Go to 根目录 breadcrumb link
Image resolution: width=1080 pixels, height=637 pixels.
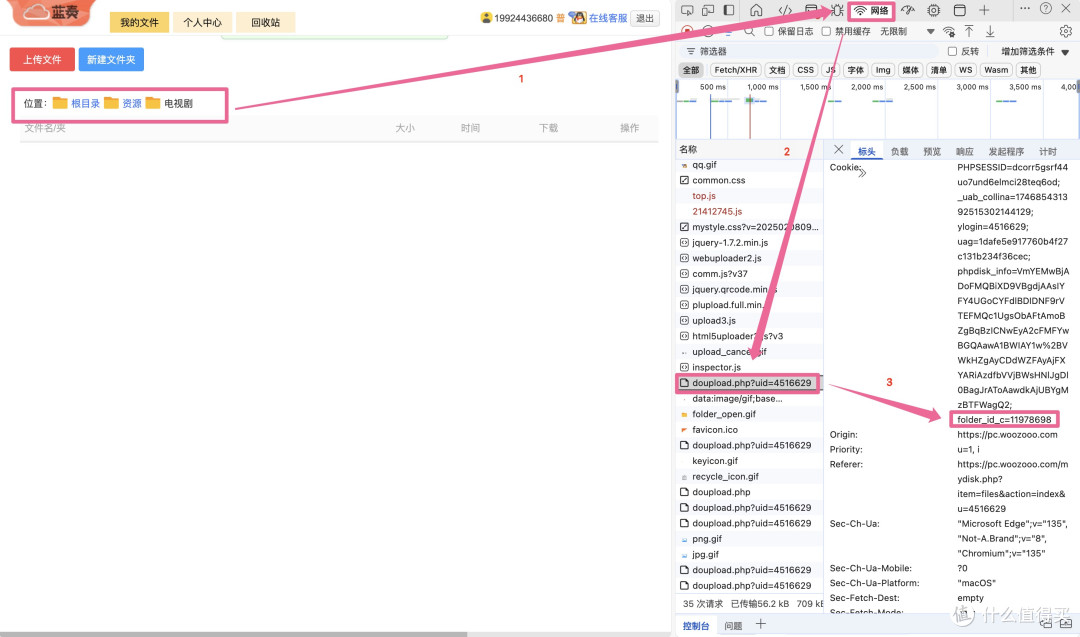click(x=85, y=103)
